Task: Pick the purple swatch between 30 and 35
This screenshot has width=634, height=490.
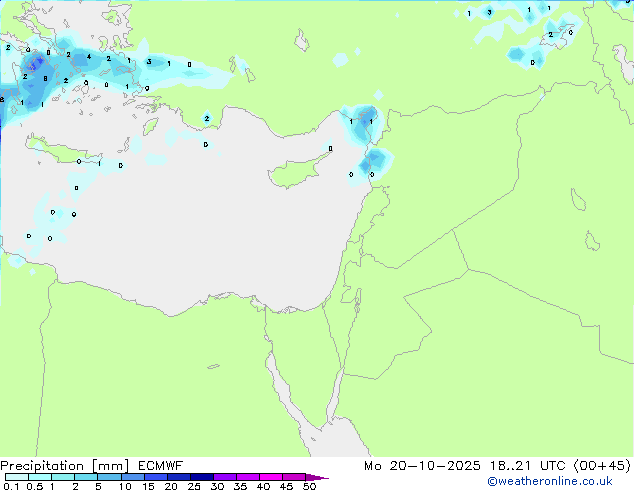Action: click(225, 477)
